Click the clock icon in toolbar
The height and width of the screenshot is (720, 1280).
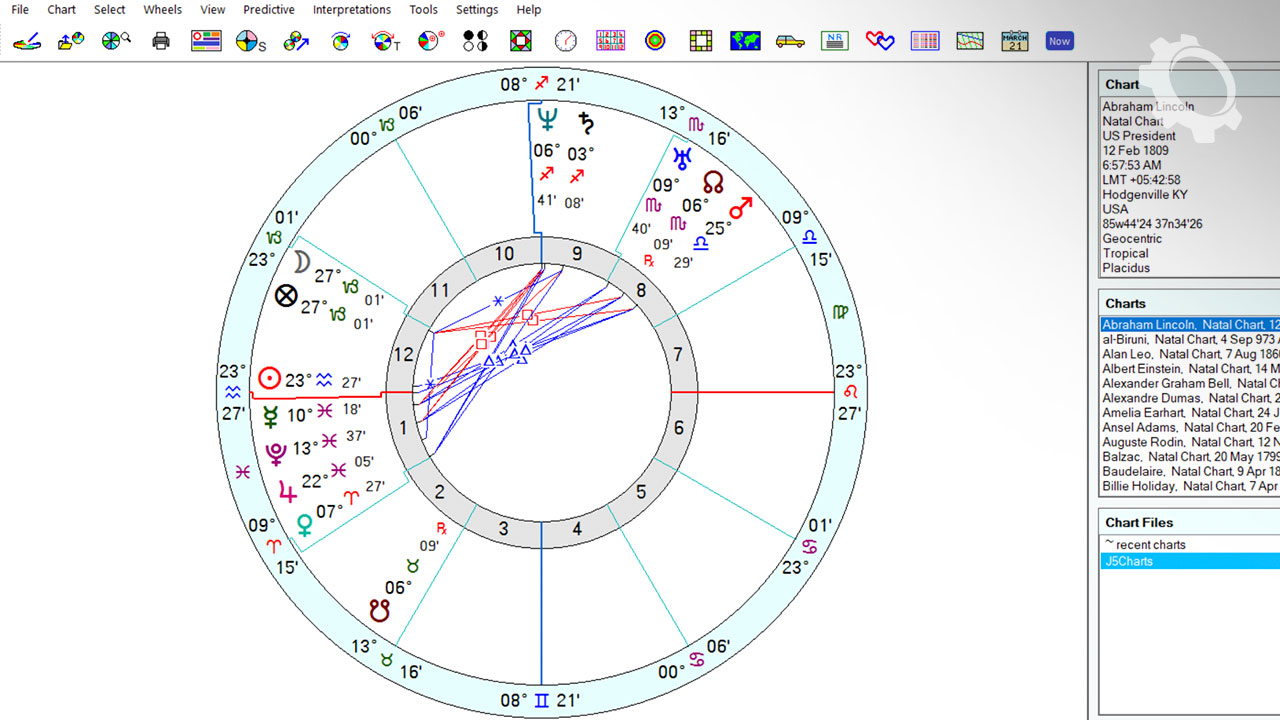tap(566, 41)
